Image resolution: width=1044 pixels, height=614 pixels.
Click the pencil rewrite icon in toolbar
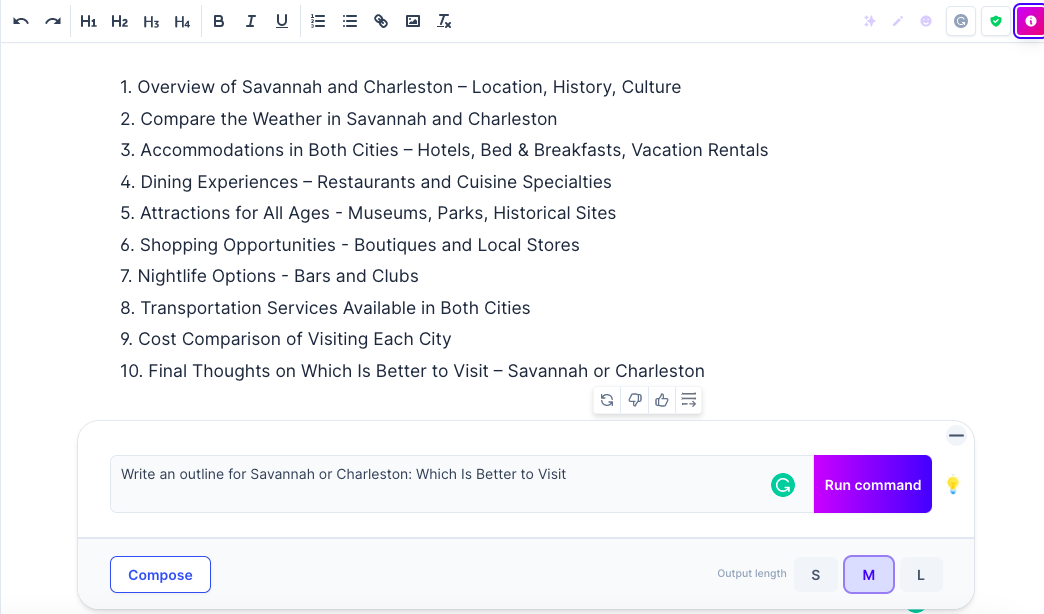click(898, 21)
